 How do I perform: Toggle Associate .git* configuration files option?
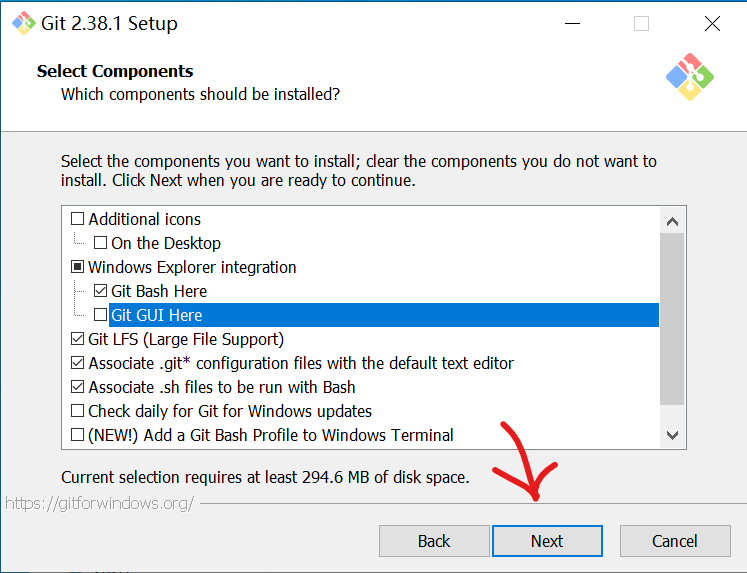(x=78, y=363)
